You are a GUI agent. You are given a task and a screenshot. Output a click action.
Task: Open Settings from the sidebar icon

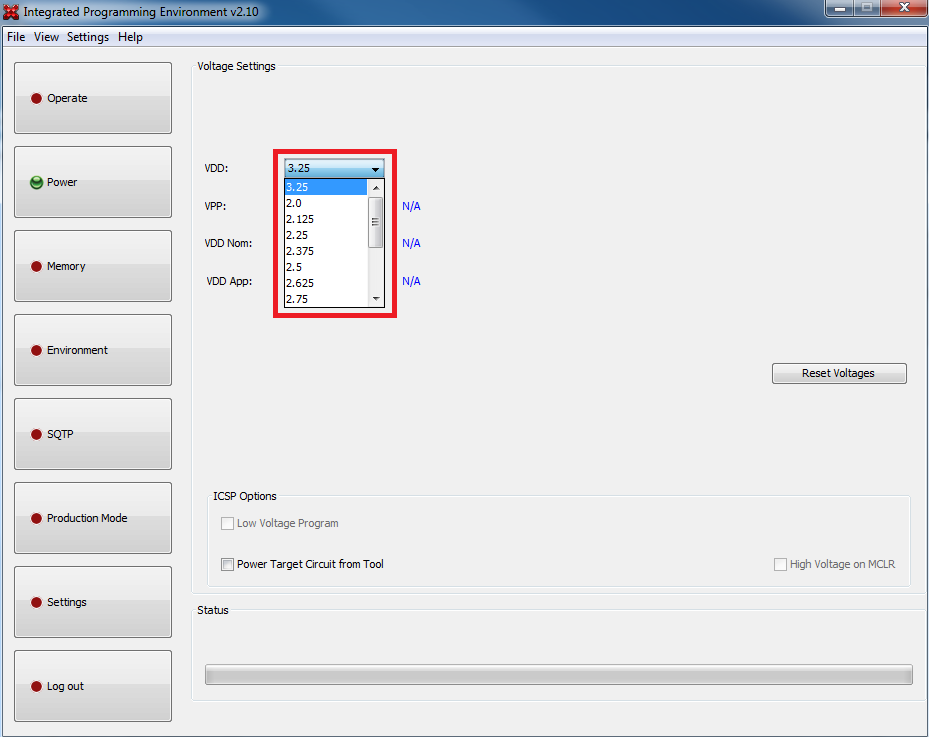click(36, 602)
